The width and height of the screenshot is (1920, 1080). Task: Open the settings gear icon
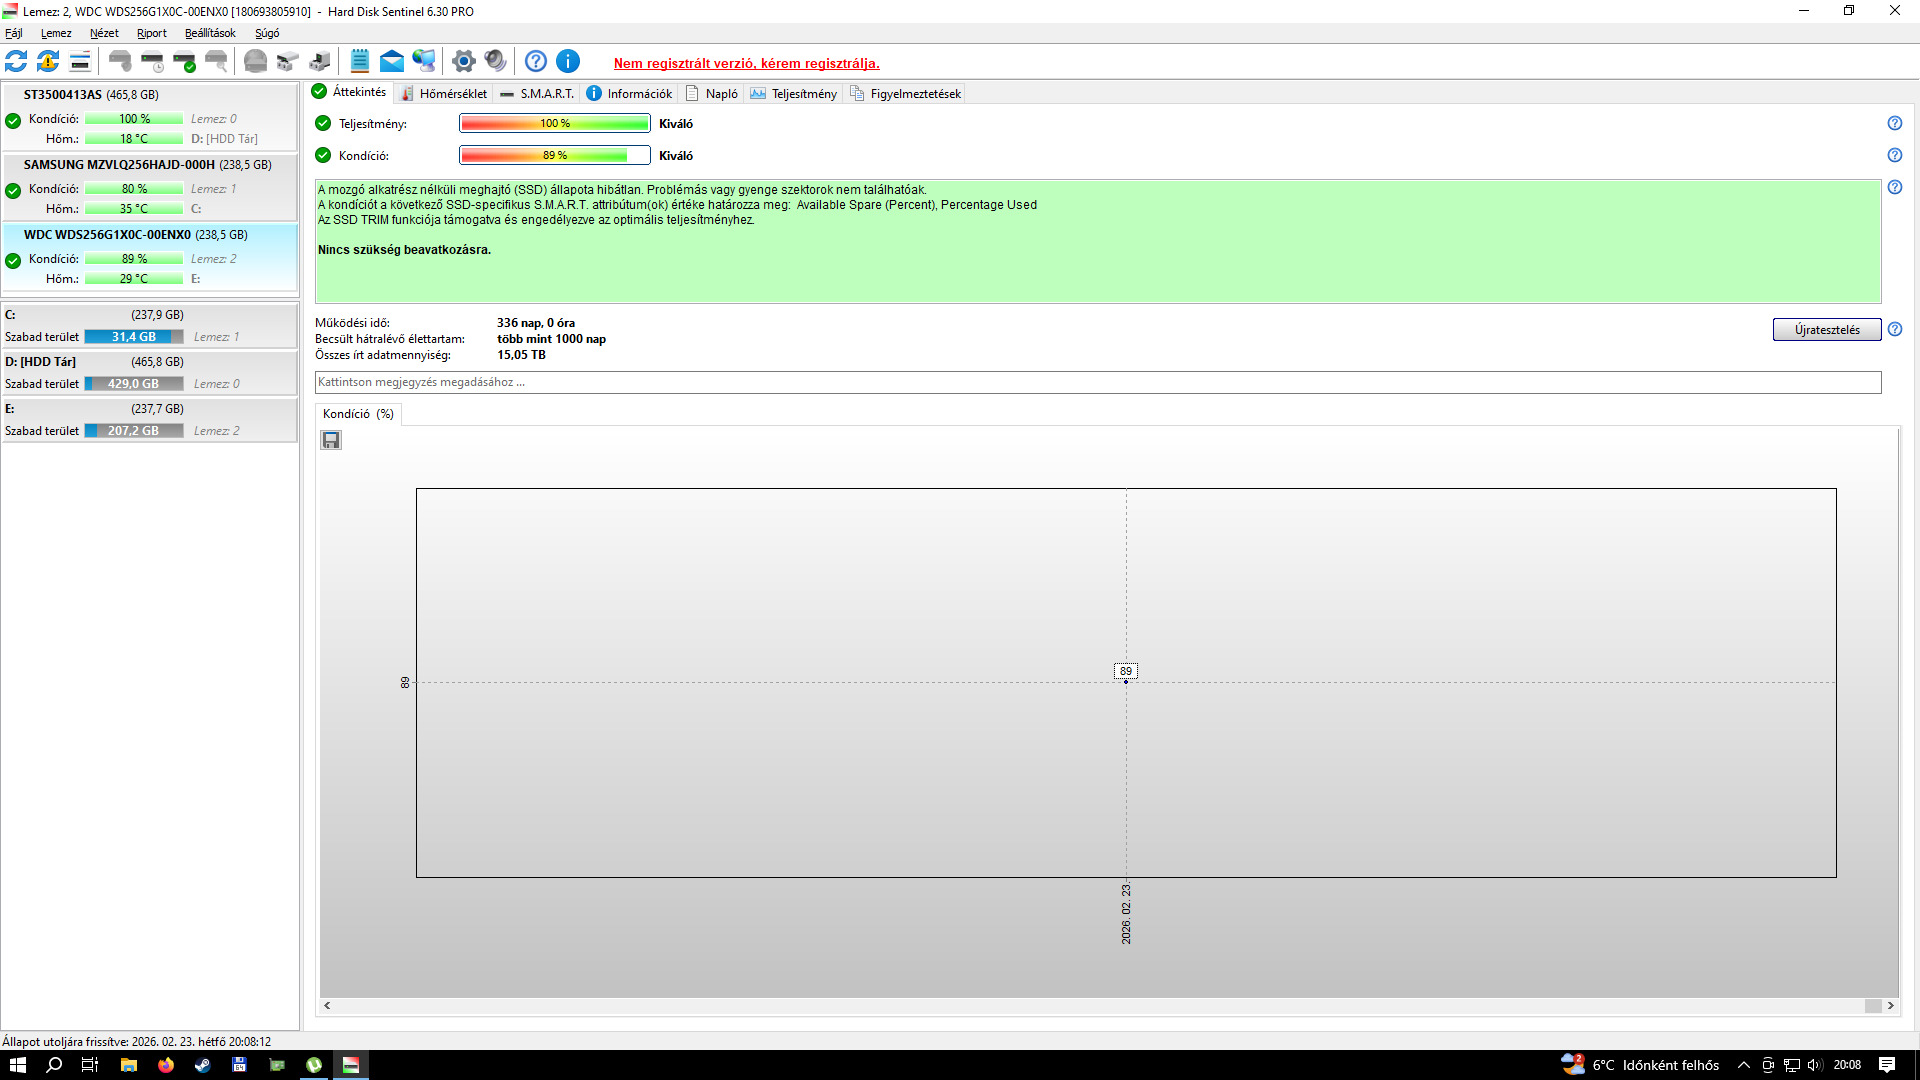click(463, 61)
